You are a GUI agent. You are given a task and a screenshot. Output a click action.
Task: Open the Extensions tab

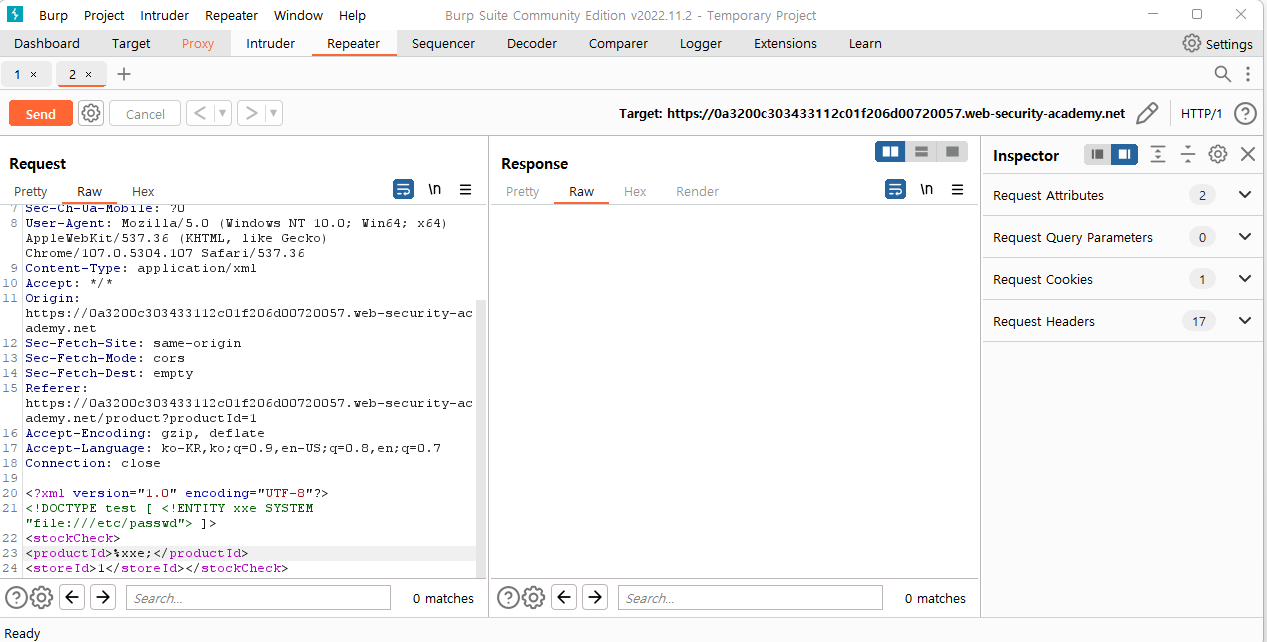pyautogui.click(x=785, y=44)
